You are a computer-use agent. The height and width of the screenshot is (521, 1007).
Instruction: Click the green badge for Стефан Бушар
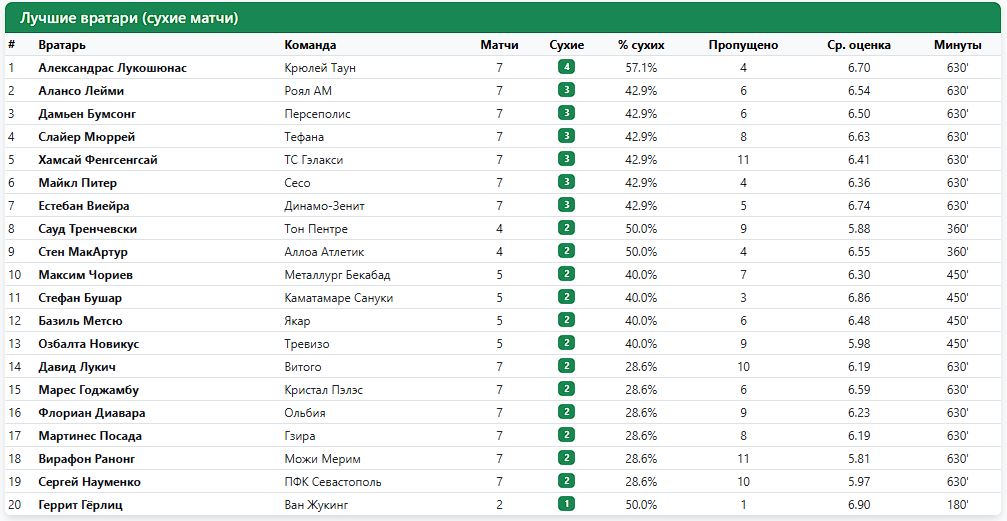[x=566, y=297]
